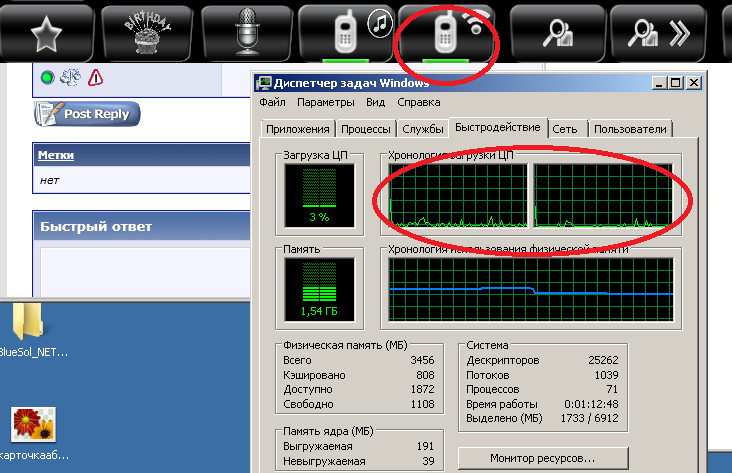Click the green online status indicator
732x473 pixels.
47,78
